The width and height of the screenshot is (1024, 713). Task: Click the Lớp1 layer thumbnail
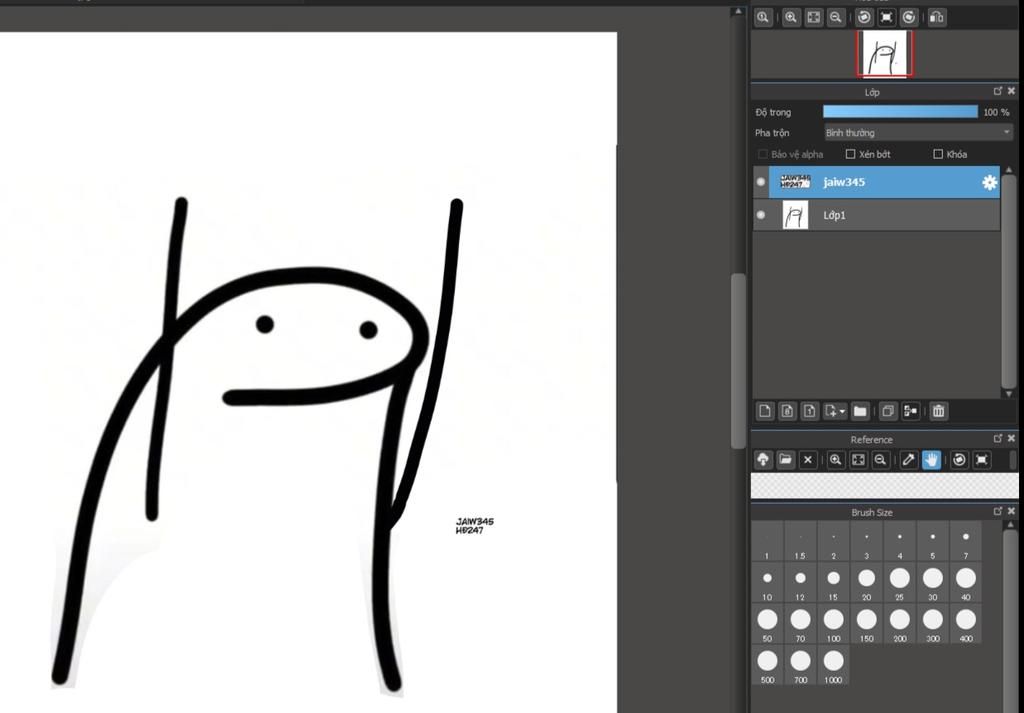point(795,215)
